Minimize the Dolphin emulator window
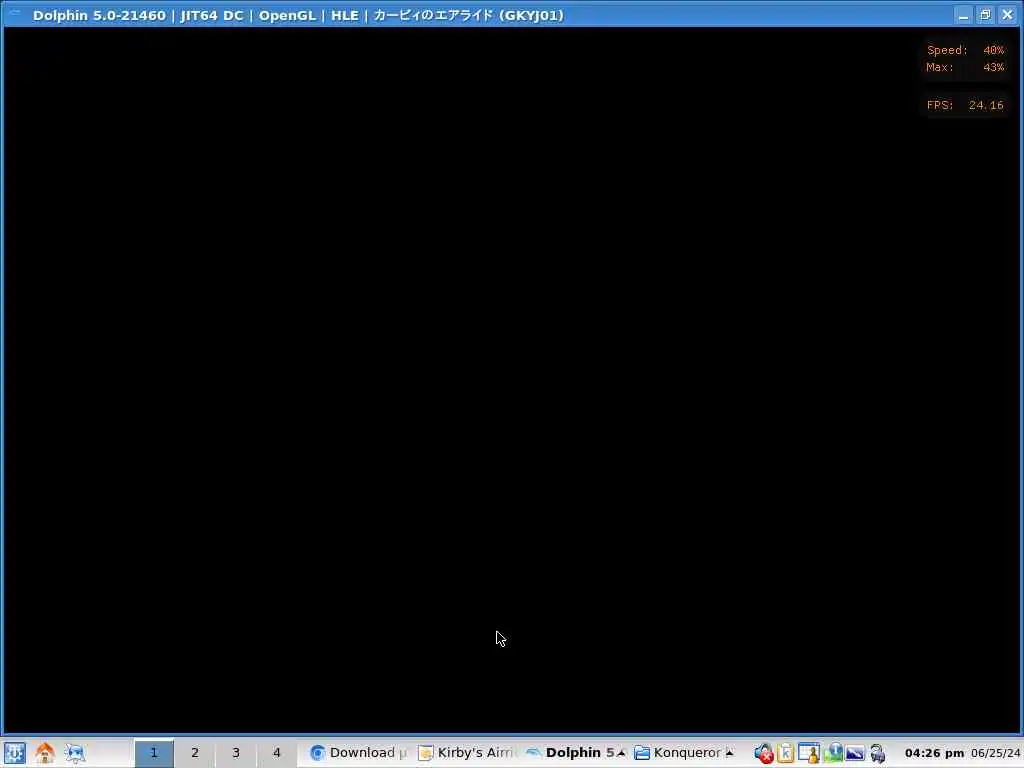 pyautogui.click(x=963, y=15)
